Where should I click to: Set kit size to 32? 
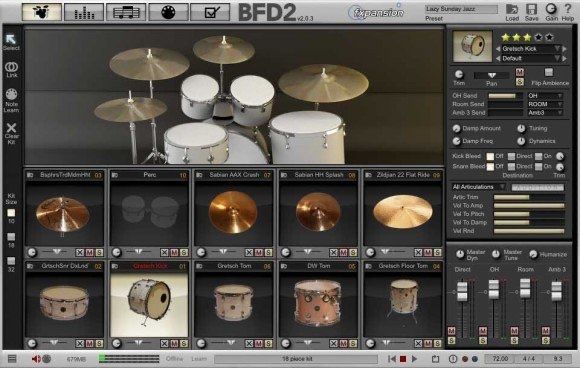11,261
